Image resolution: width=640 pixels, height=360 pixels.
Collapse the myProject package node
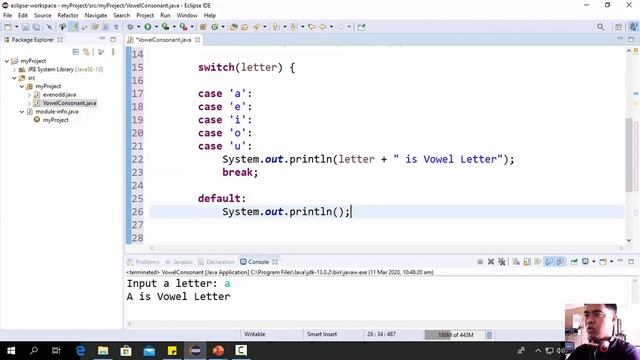22,87
